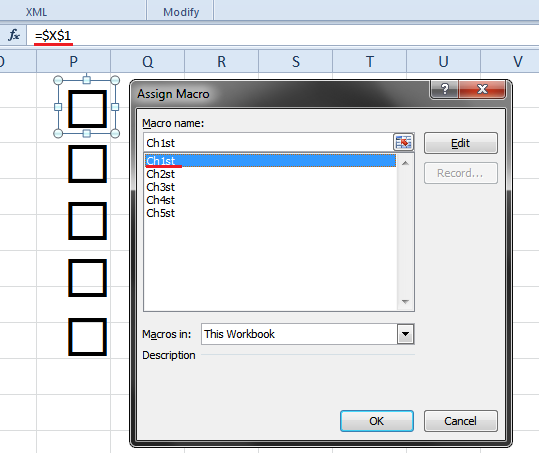The width and height of the screenshot is (539, 453).
Task: Close the Assign Macro dialog
Action: (x=482, y=89)
